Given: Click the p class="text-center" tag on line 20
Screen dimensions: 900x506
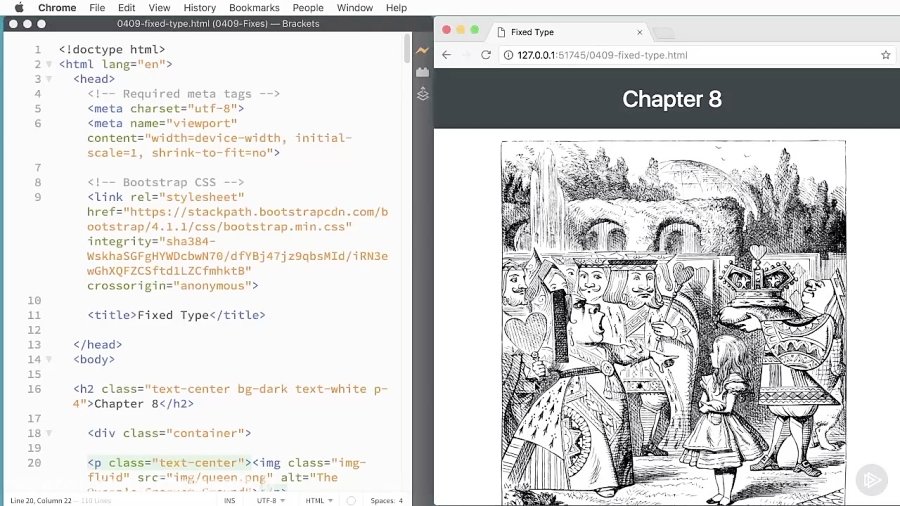Looking at the screenshot, I should (169, 462).
